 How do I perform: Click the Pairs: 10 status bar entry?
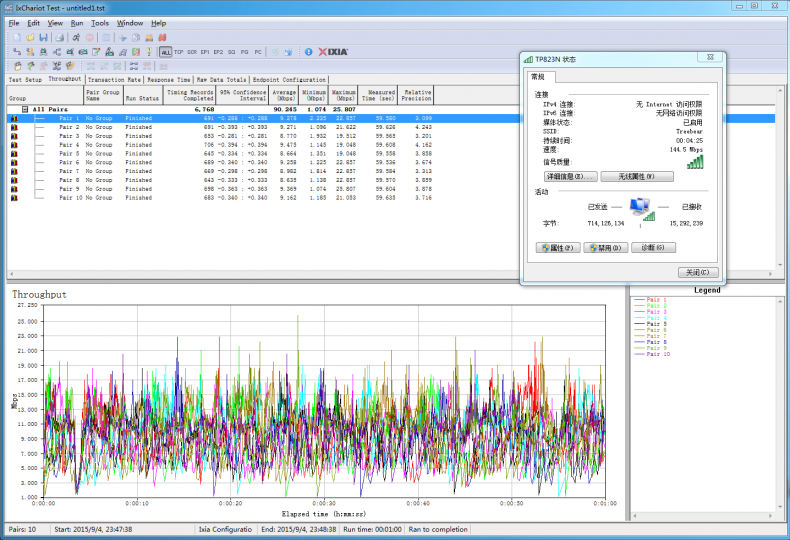[x=22, y=529]
